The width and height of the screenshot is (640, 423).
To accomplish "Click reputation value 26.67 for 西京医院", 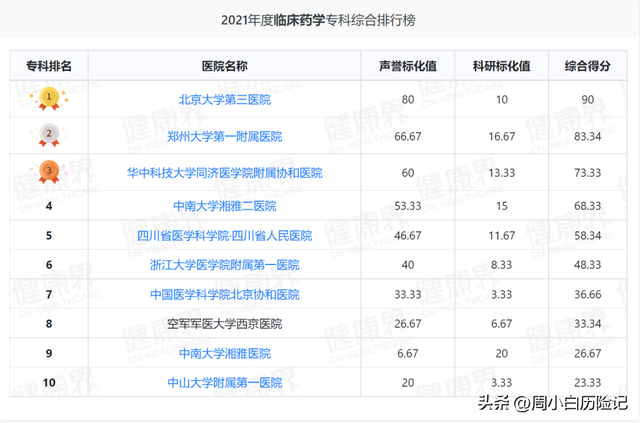I will pos(408,324).
